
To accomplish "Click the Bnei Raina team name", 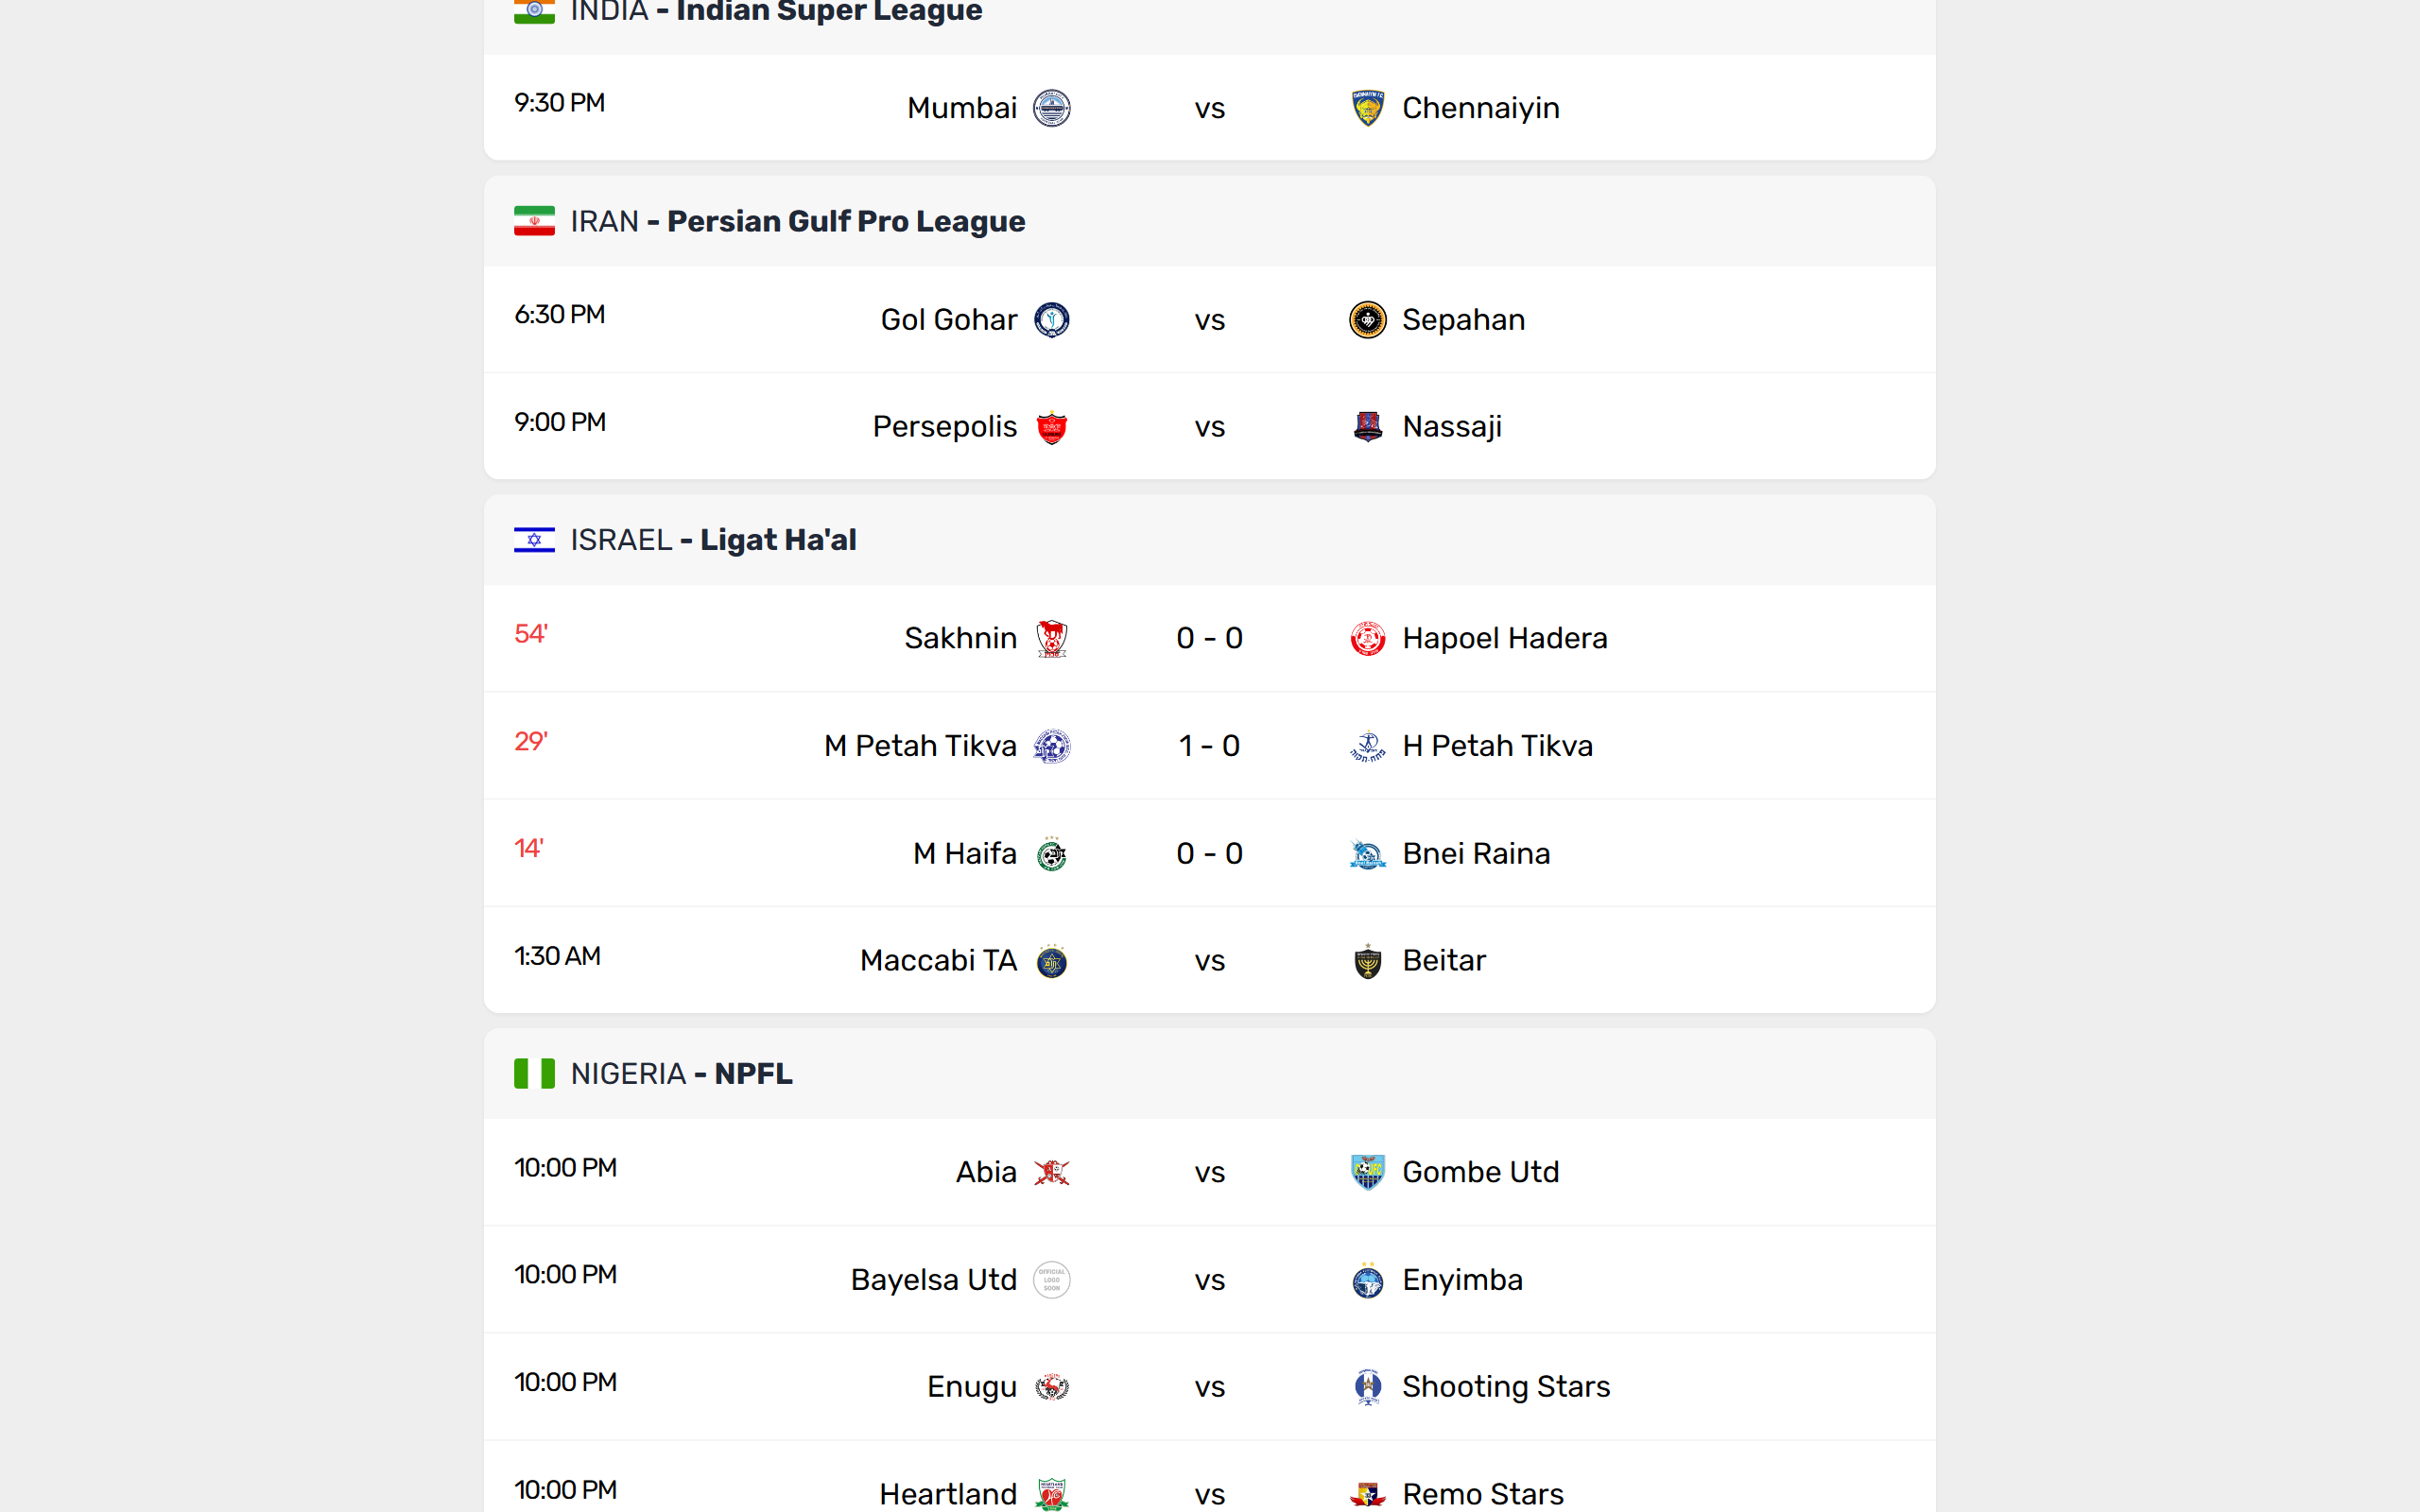I will click(x=1475, y=854).
